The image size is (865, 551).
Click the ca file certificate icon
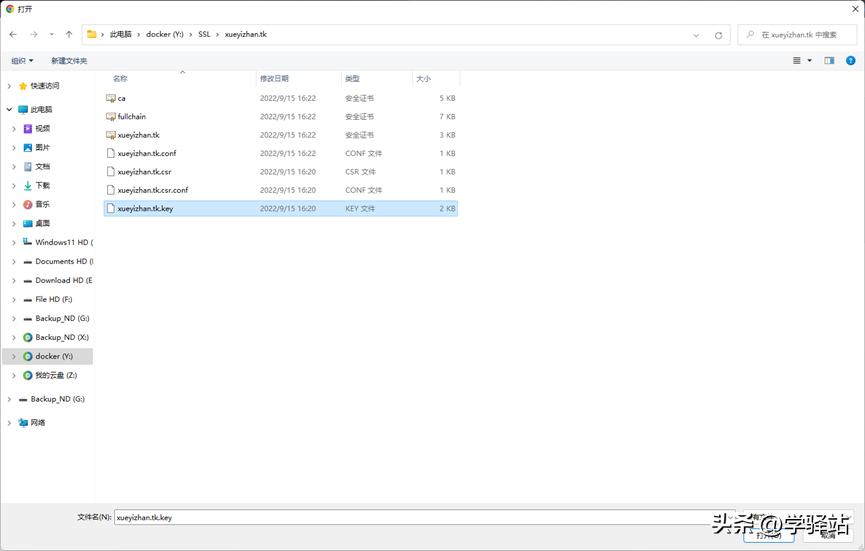coord(110,98)
